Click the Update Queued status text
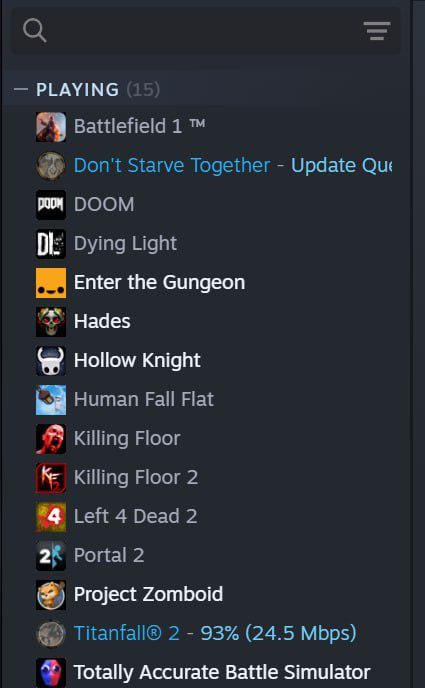 tap(342, 165)
